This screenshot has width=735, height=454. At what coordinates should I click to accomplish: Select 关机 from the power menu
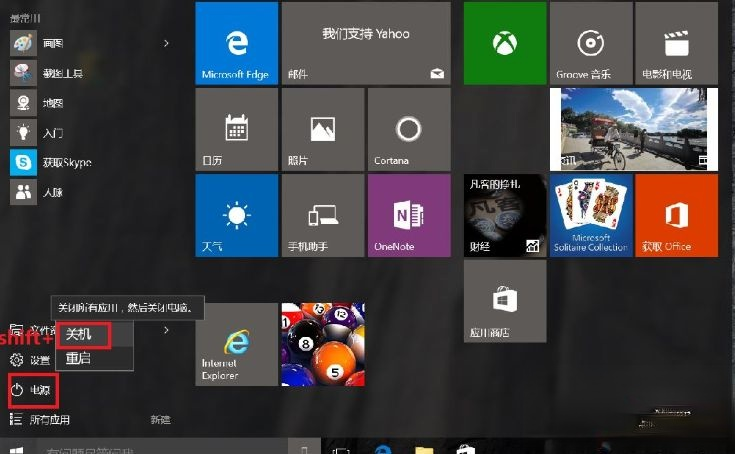coord(84,335)
